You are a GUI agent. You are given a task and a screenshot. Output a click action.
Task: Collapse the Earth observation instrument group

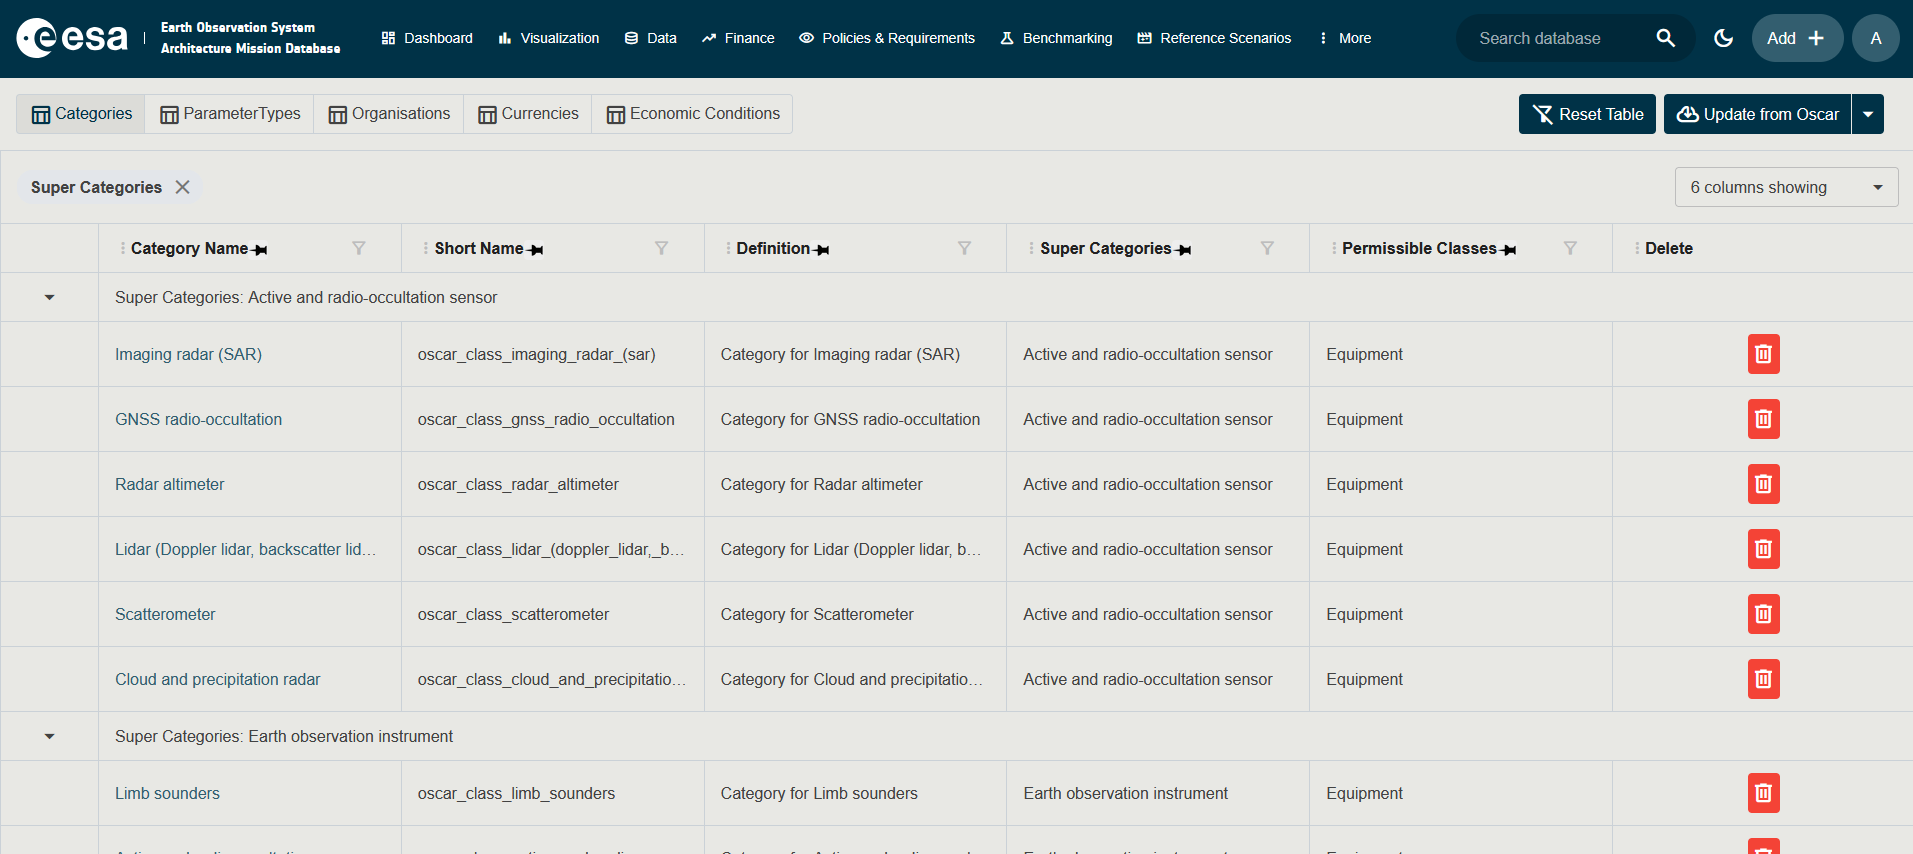tap(49, 736)
